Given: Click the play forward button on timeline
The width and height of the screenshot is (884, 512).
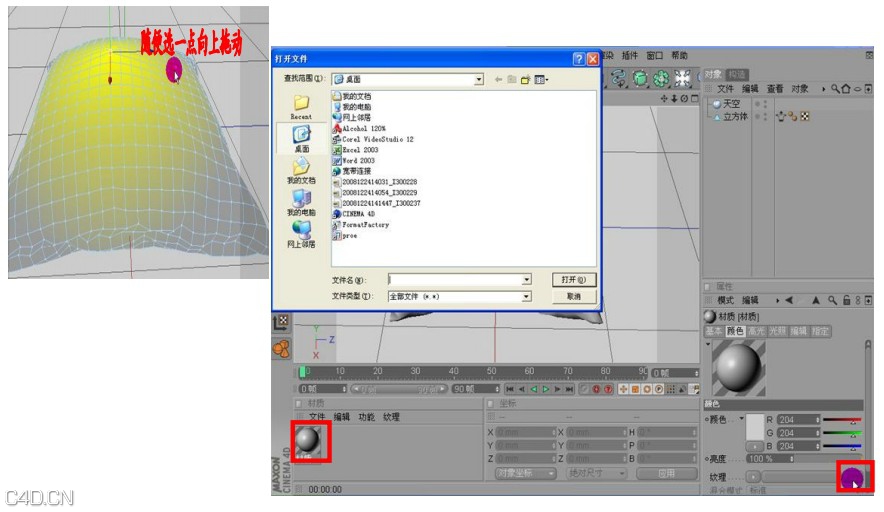Looking at the screenshot, I should coord(546,389).
